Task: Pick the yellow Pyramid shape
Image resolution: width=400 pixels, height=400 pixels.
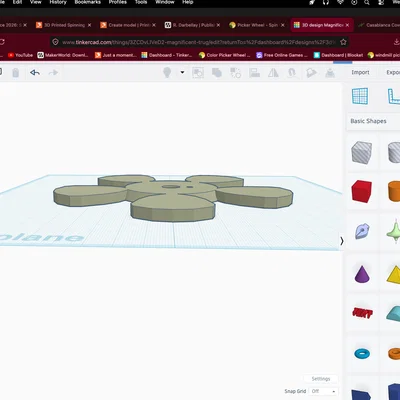Action: click(394, 275)
